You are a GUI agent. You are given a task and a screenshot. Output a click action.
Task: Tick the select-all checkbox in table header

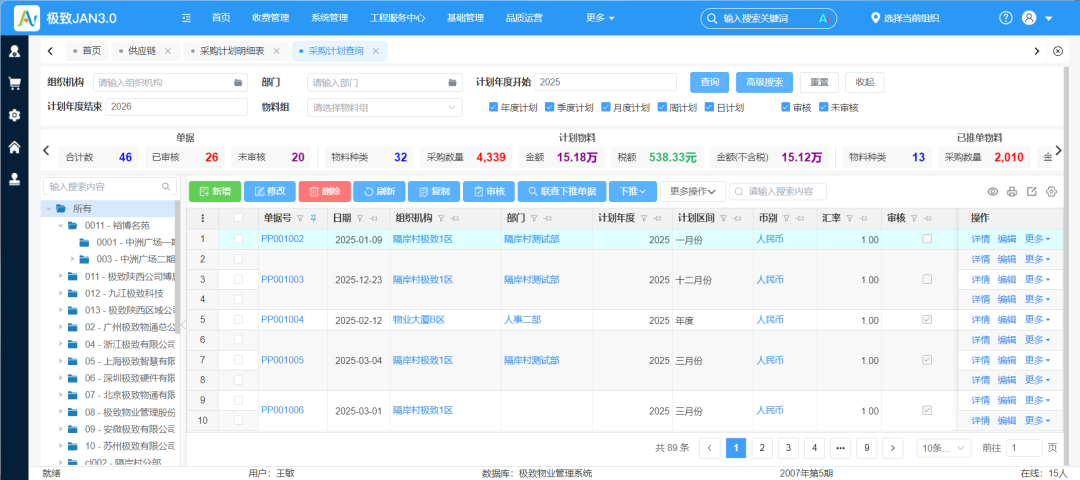[238, 218]
